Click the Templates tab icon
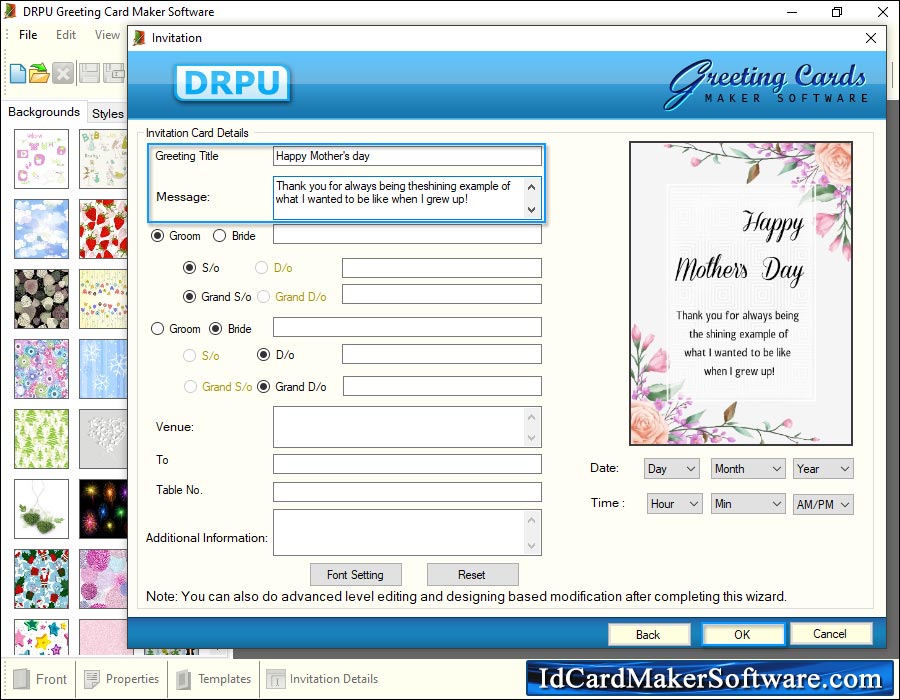 tap(184, 679)
